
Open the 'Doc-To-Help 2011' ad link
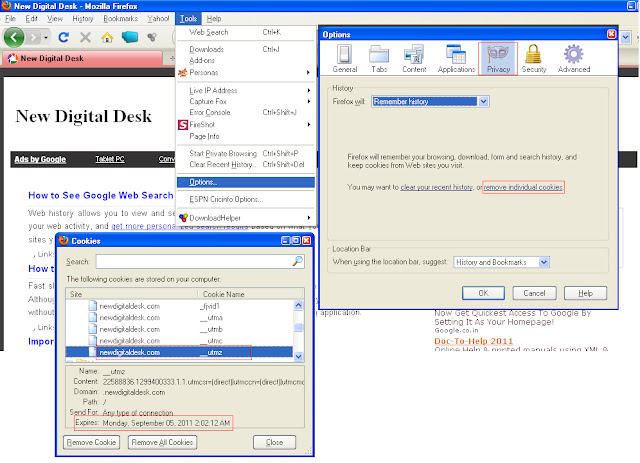click(x=473, y=341)
